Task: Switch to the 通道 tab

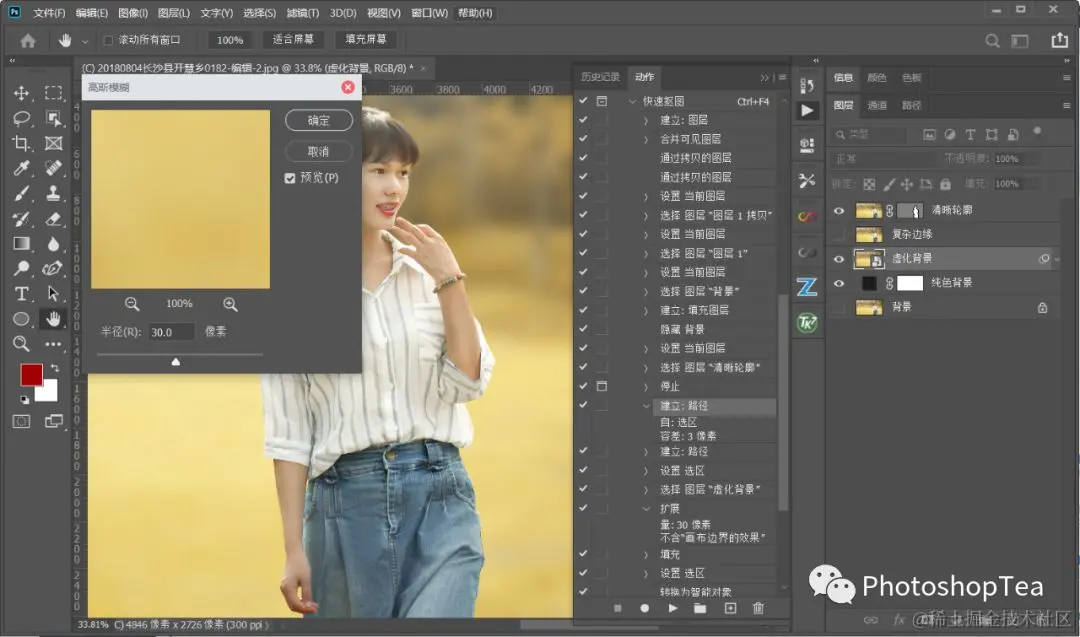Action: [877, 105]
